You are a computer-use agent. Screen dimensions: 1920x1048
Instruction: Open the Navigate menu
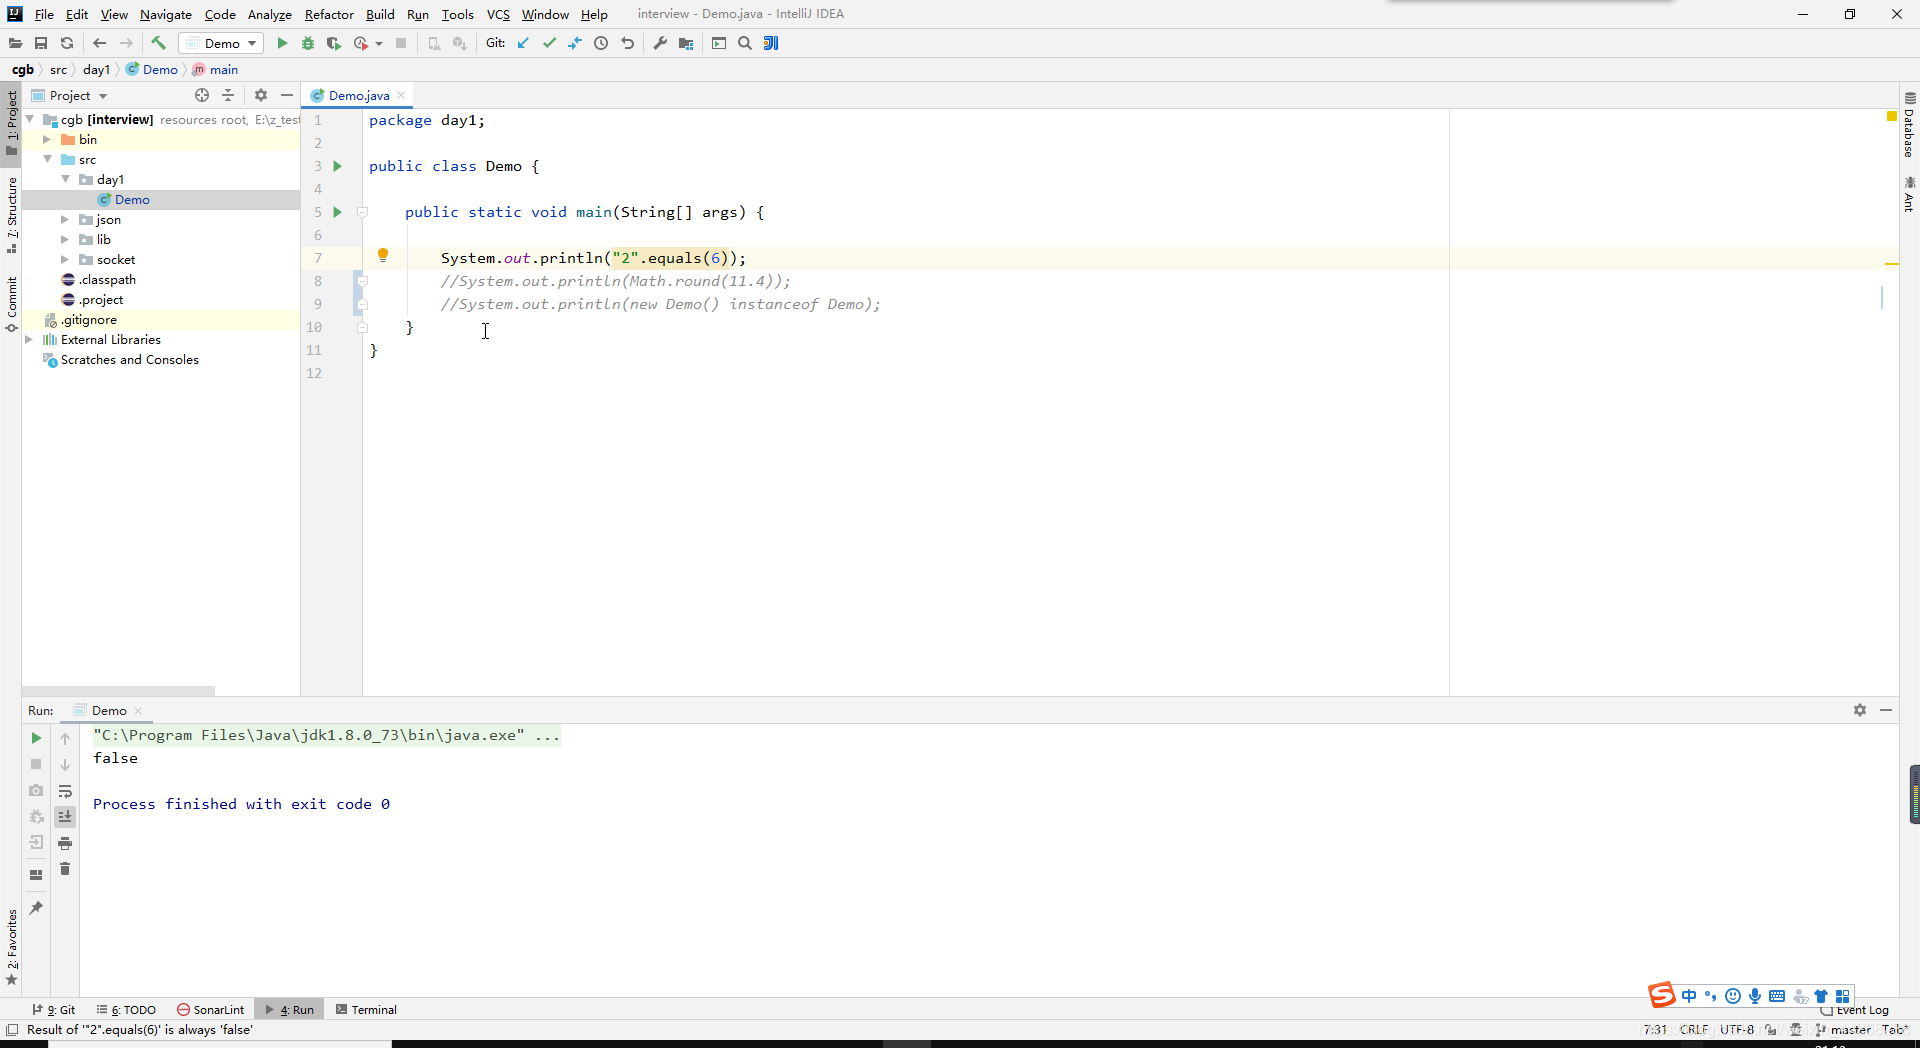coord(166,14)
